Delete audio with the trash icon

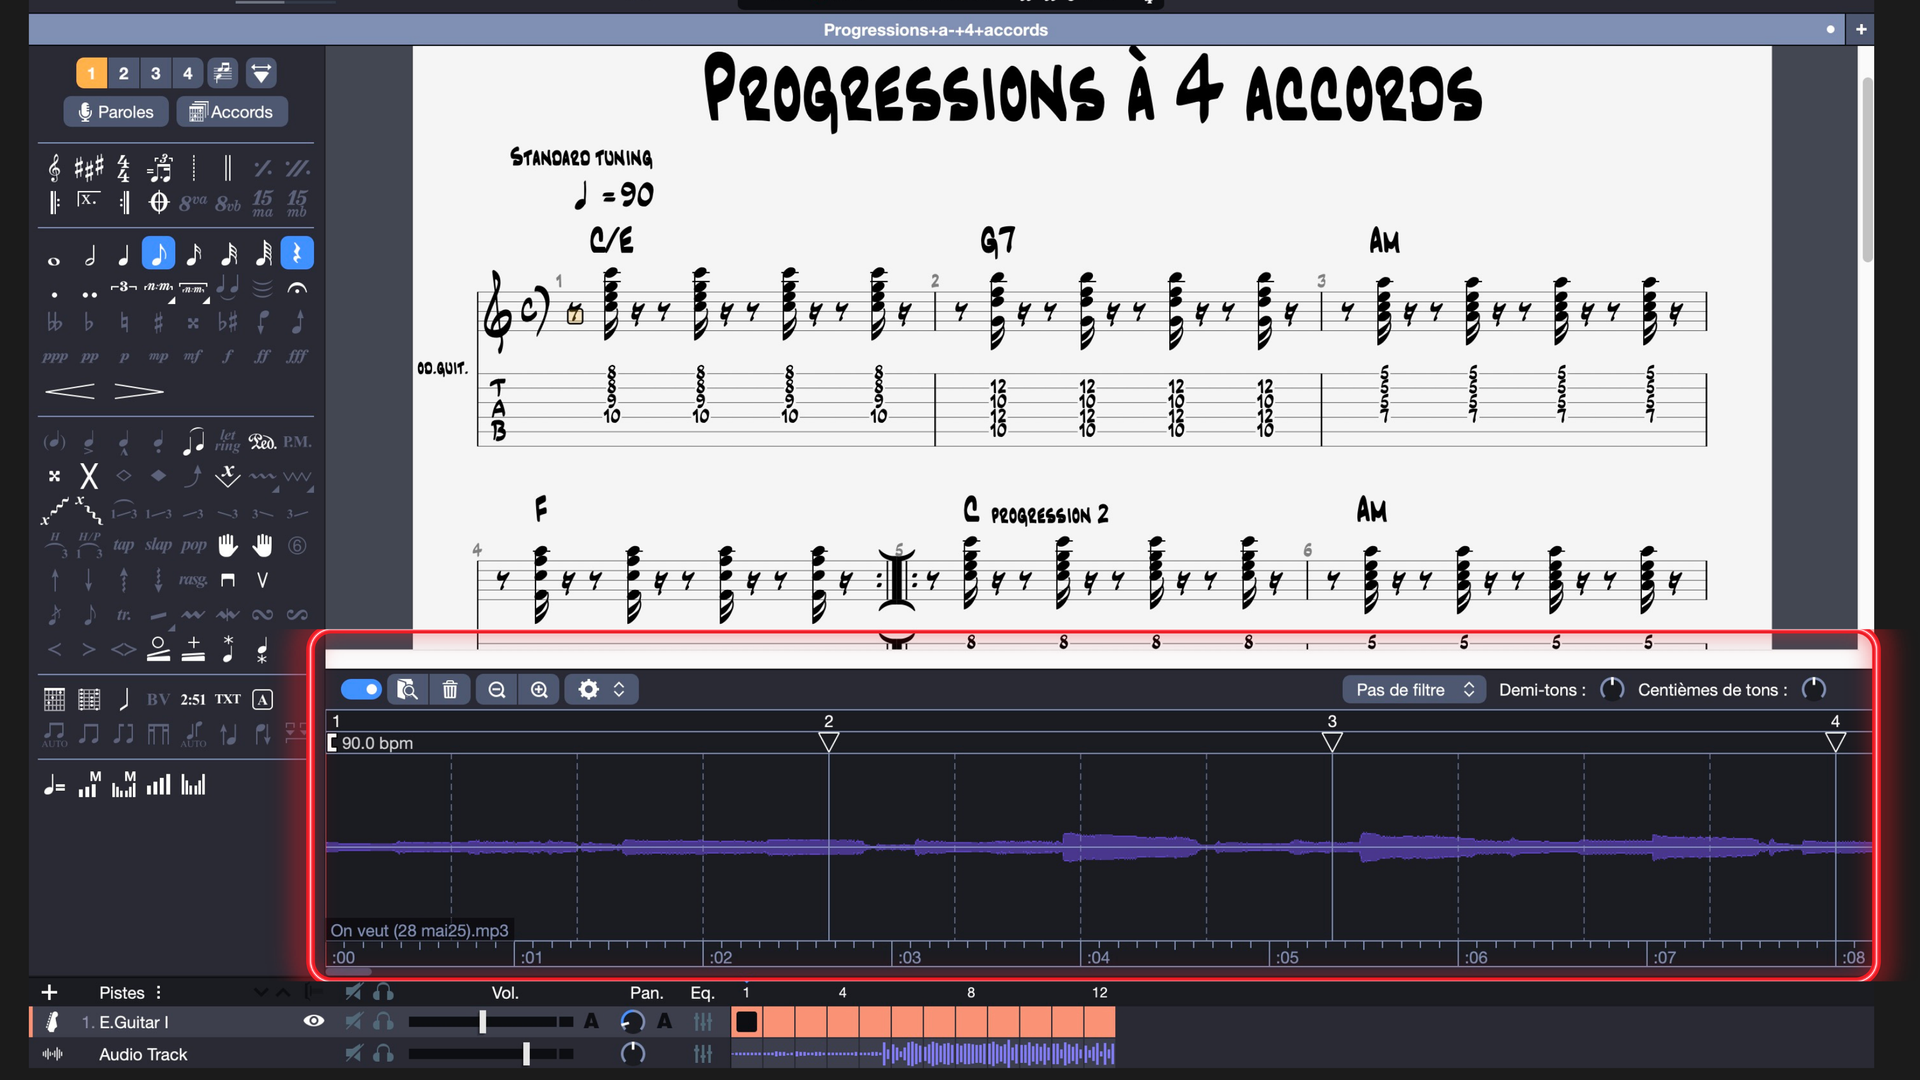click(x=450, y=690)
